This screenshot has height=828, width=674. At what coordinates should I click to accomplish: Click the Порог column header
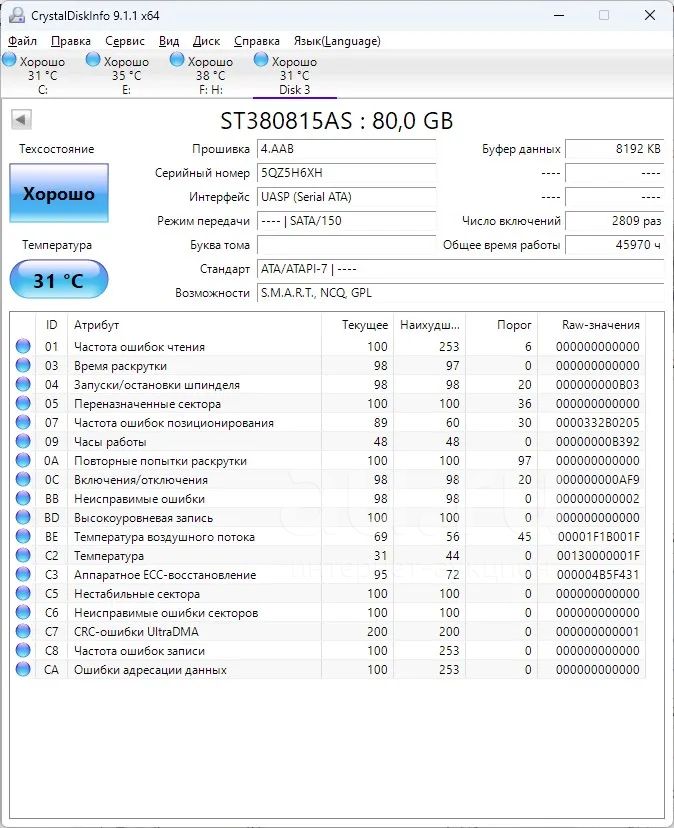coord(501,325)
